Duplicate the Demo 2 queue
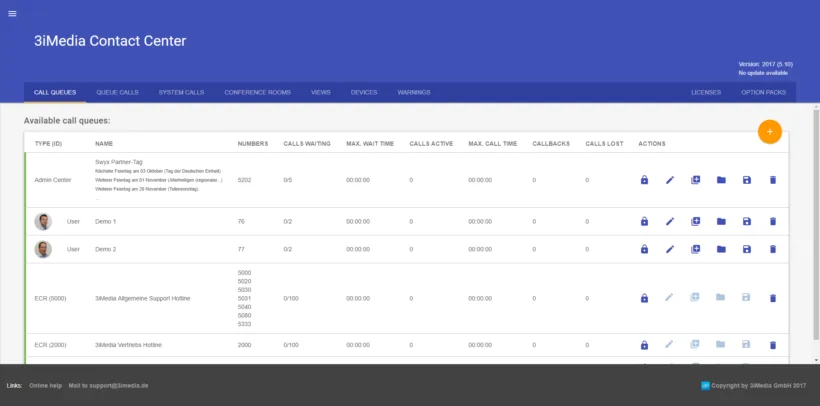820x406 pixels. tap(696, 249)
